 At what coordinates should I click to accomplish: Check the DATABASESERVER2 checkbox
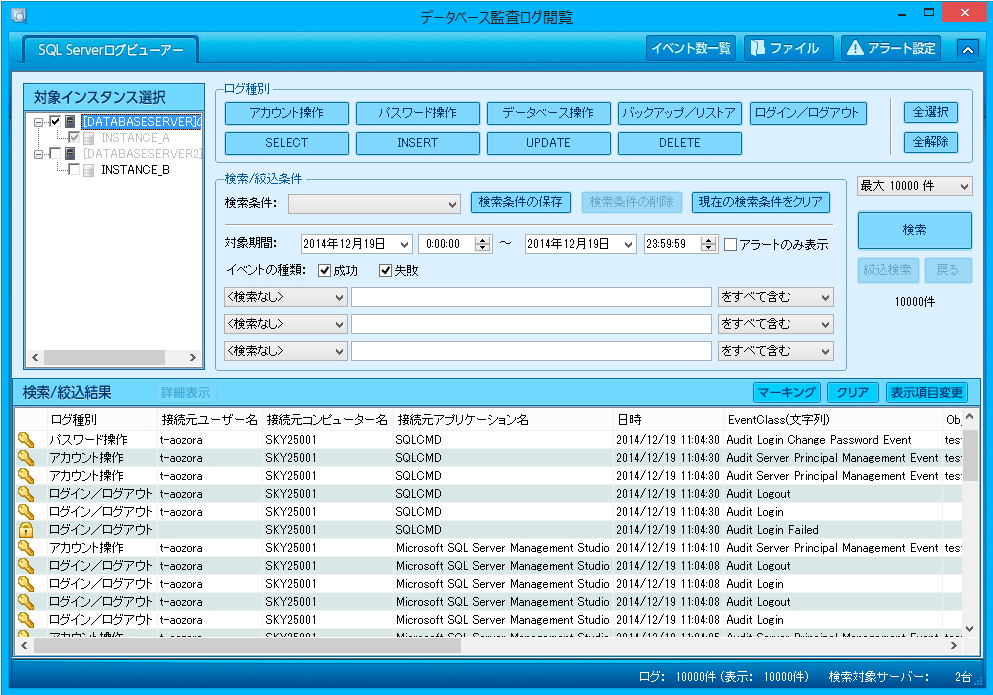coord(56,153)
